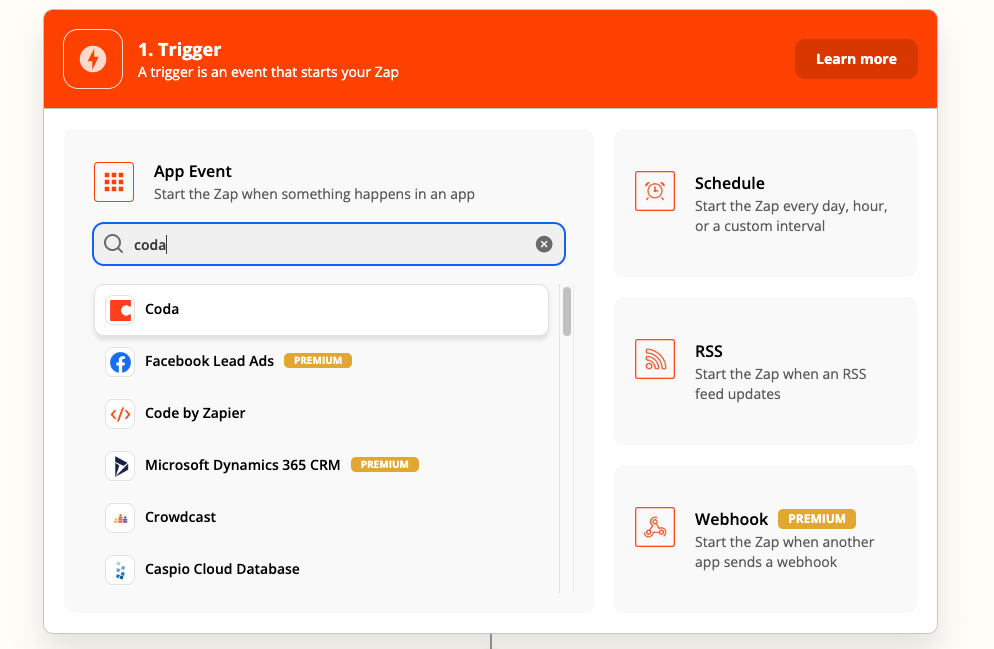994x649 pixels.
Task: Choose Microsoft Dynamics 365 CRM result
Action: (243, 465)
